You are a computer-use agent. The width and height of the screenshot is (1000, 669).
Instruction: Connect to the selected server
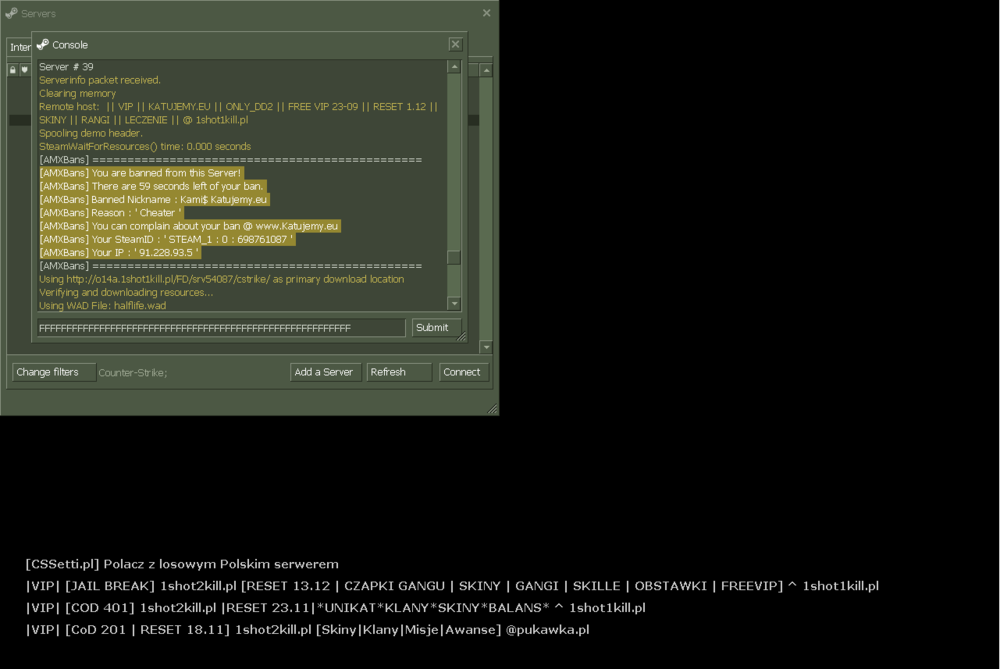click(464, 372)
